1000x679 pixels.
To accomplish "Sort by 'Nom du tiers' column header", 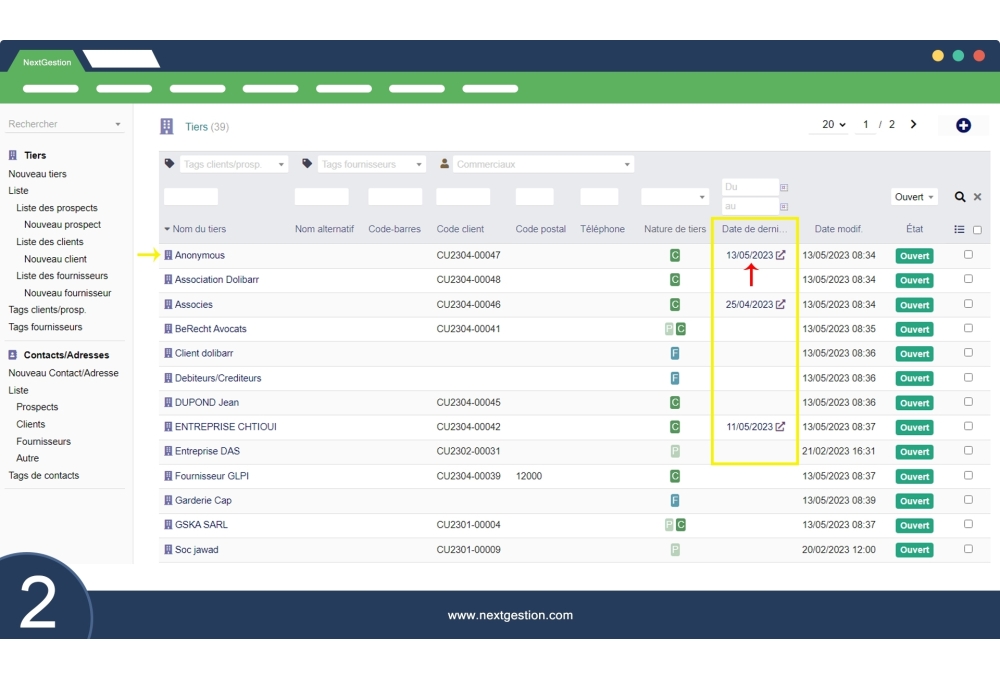I will point(199,229).
